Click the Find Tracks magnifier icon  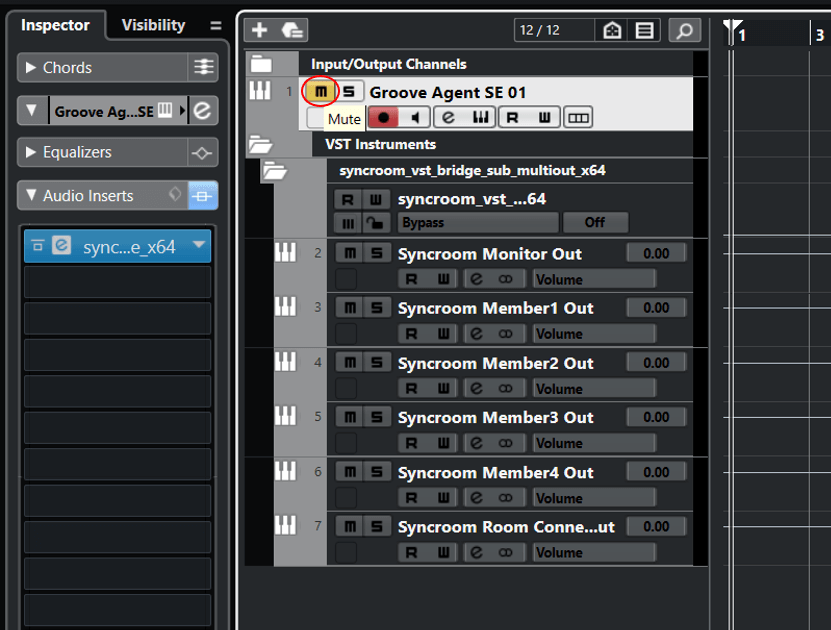point(685,31)
